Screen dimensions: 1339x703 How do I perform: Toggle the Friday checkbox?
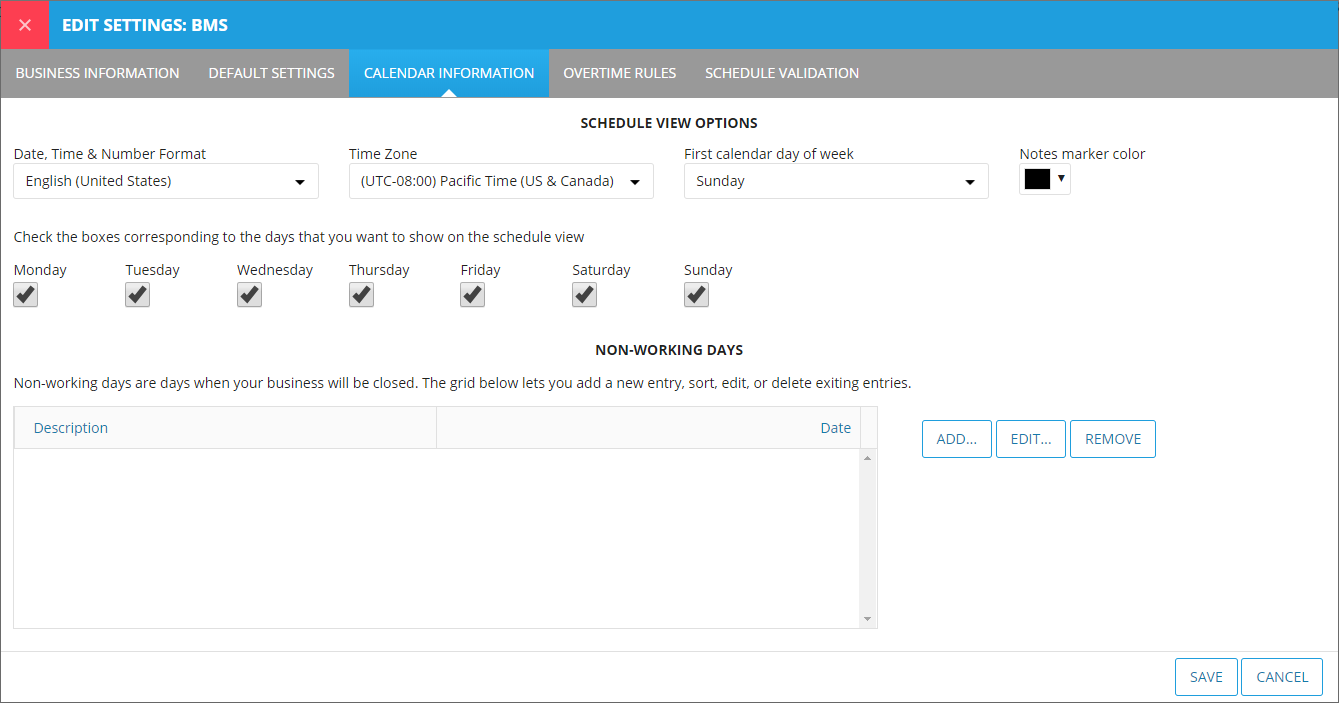click(473, 295)
